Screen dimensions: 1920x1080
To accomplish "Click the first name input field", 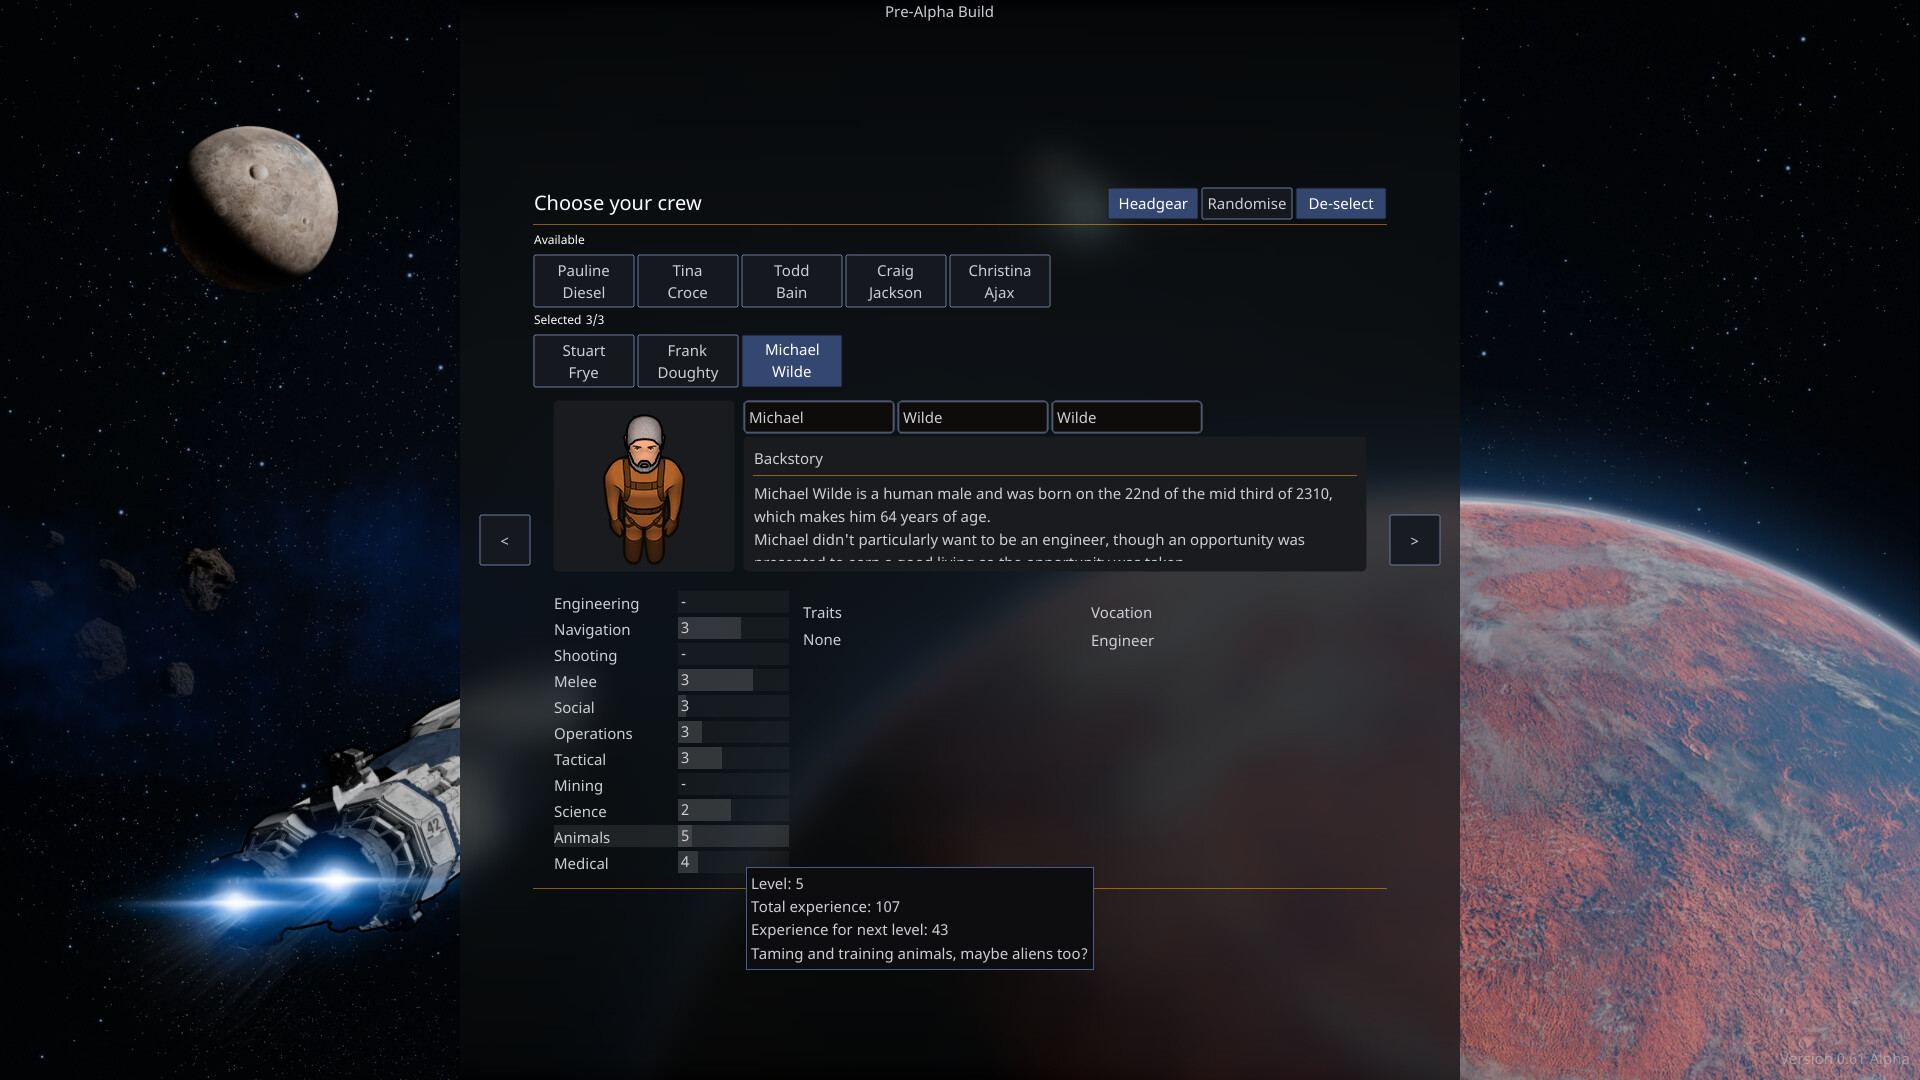I will 818,417.
